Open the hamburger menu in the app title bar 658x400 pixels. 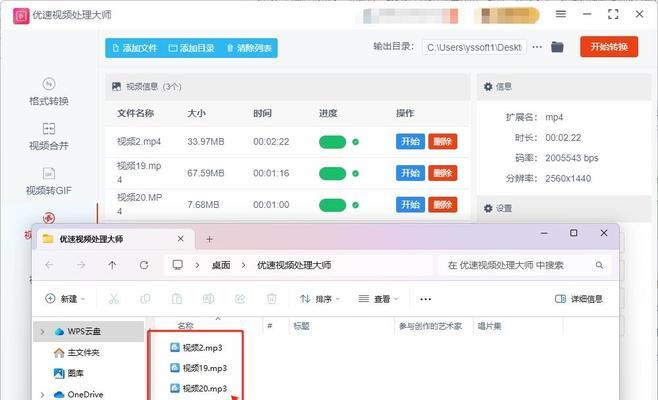(x=561, y=14)
